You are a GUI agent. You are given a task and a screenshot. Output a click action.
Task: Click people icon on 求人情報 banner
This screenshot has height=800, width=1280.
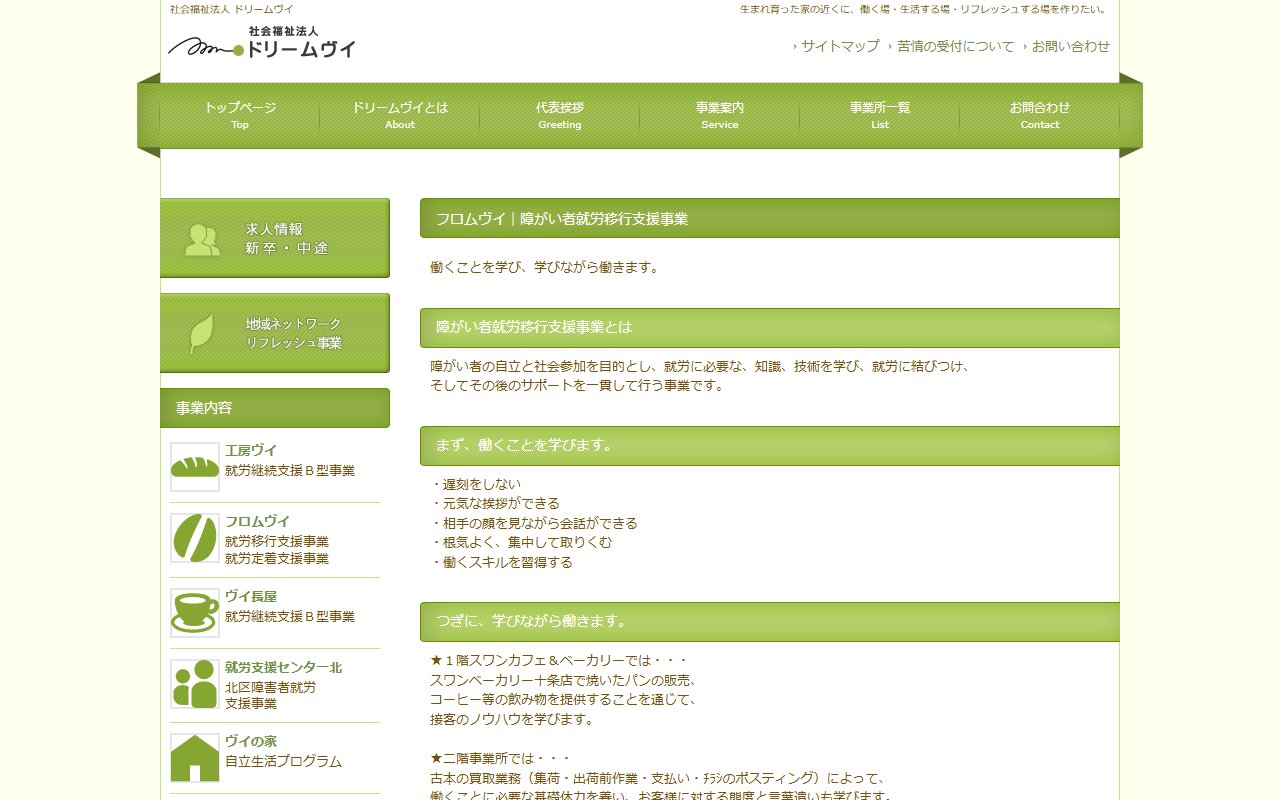point(202,240)
